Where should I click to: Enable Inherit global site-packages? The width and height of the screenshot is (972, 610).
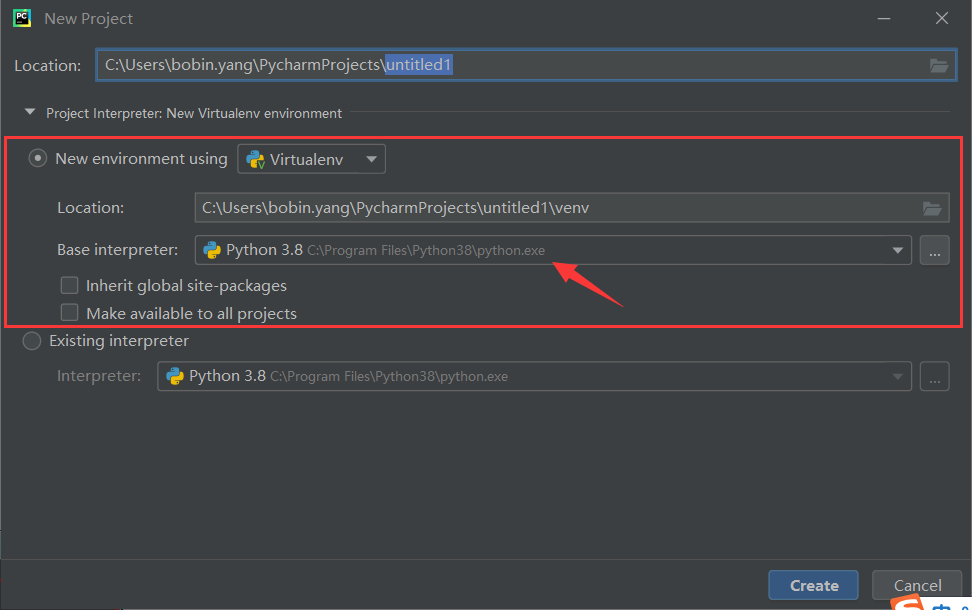[69, 285]
